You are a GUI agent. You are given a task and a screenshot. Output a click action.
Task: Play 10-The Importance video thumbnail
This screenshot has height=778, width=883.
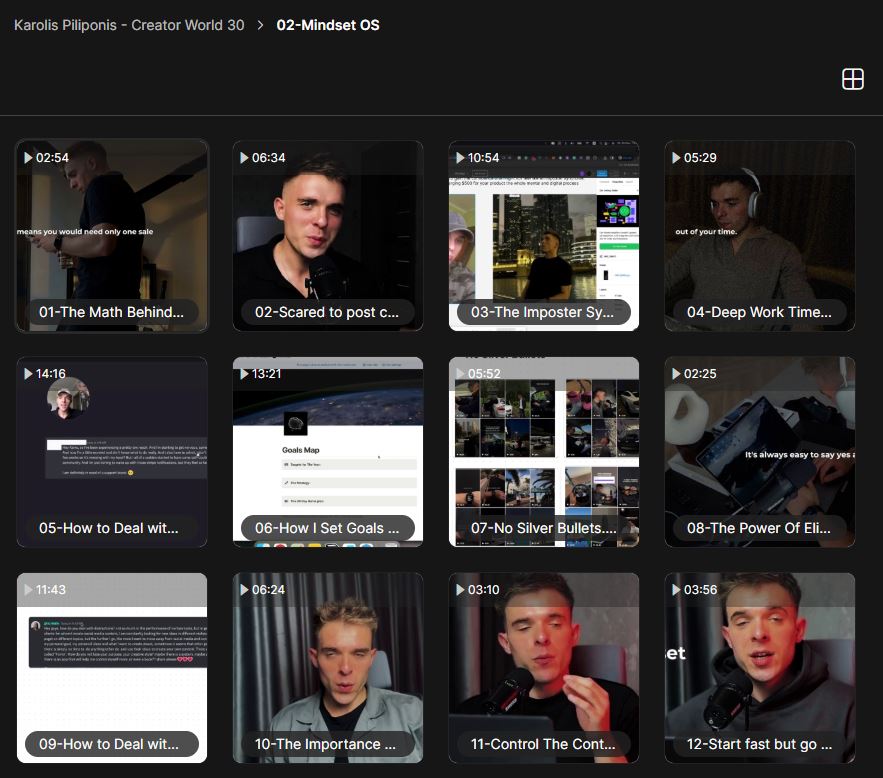click(327, 667)
